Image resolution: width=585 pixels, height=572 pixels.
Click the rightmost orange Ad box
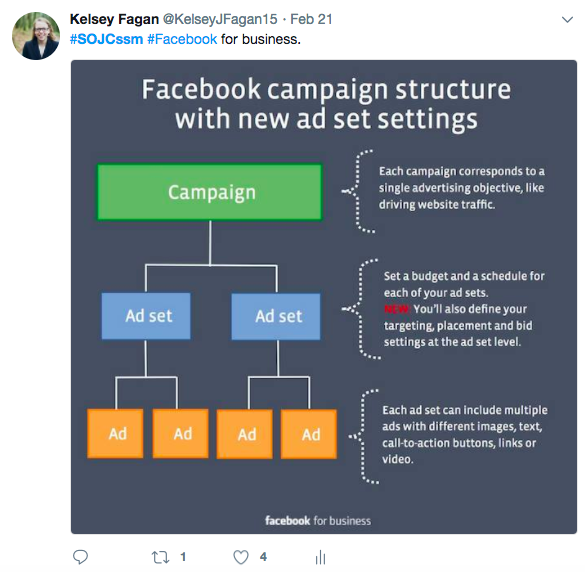(309, 434)
